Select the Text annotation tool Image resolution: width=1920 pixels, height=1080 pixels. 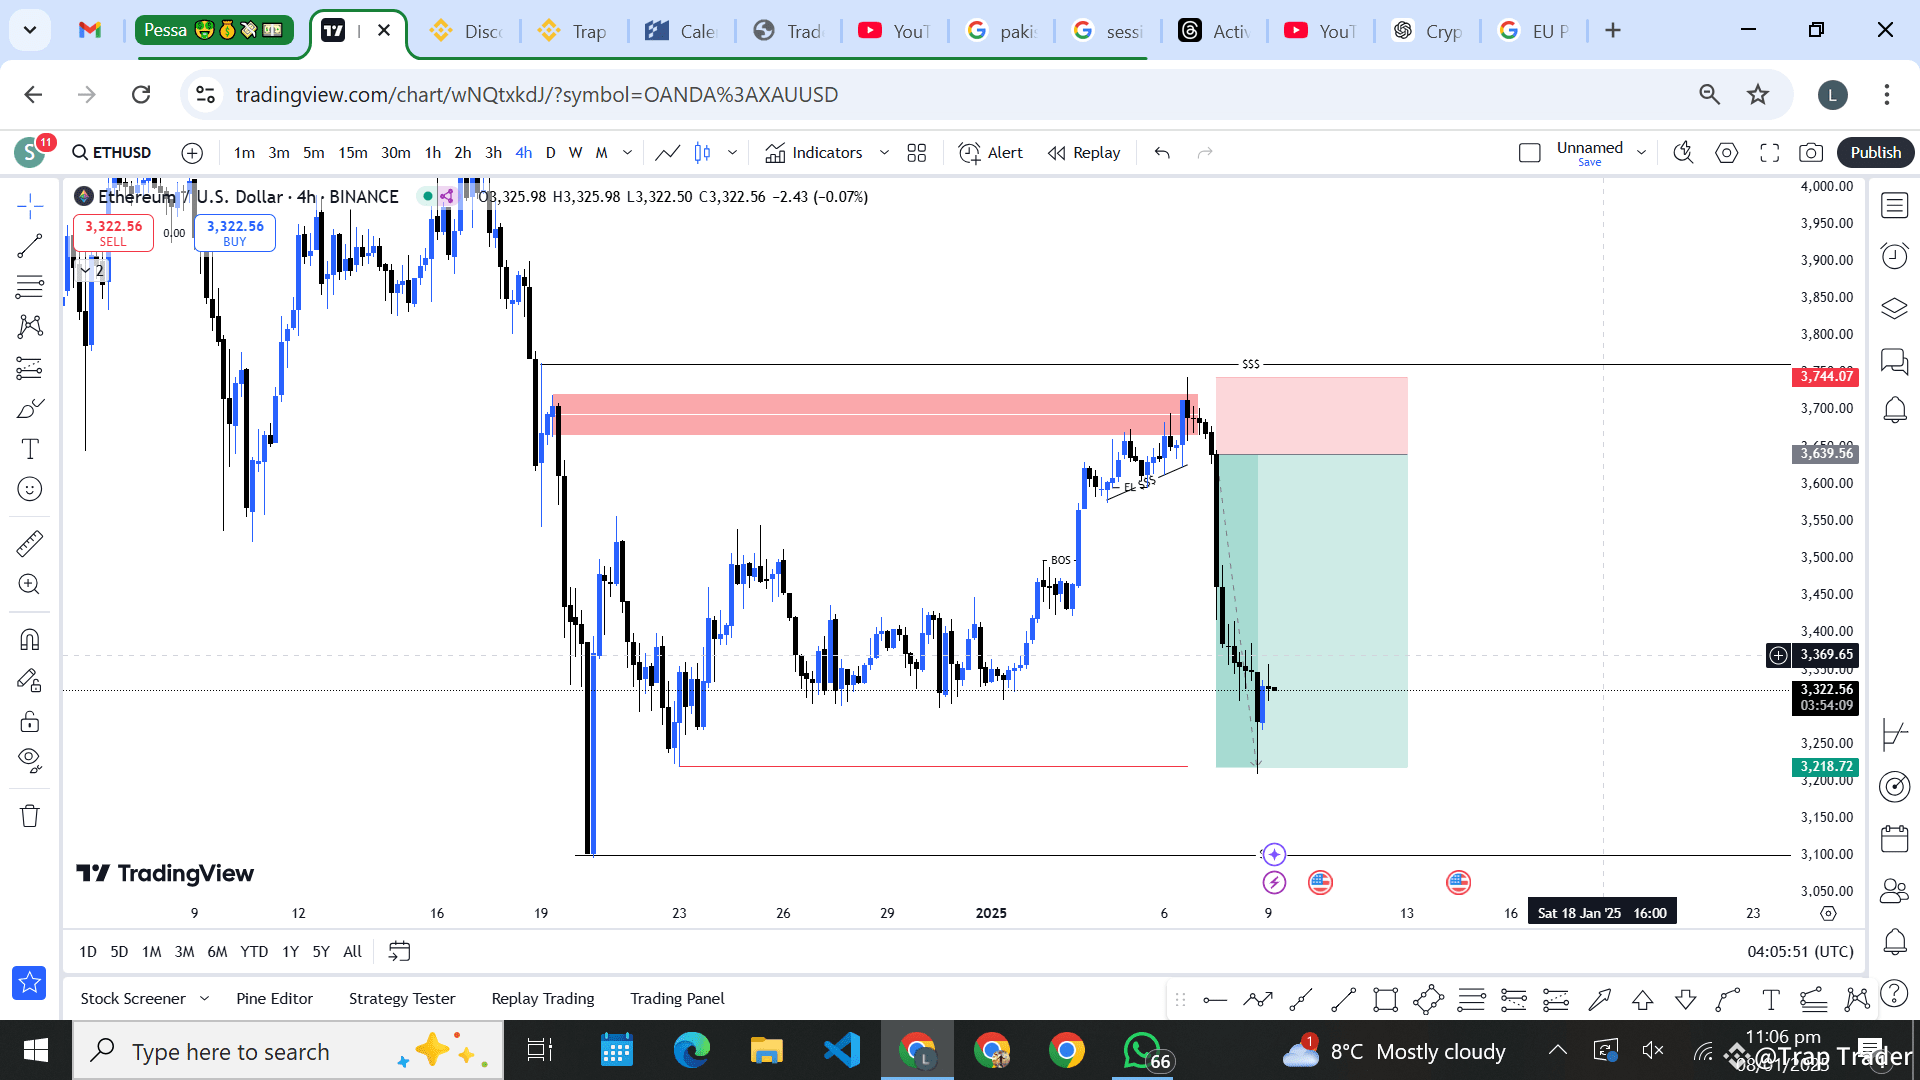coord(29,449)
